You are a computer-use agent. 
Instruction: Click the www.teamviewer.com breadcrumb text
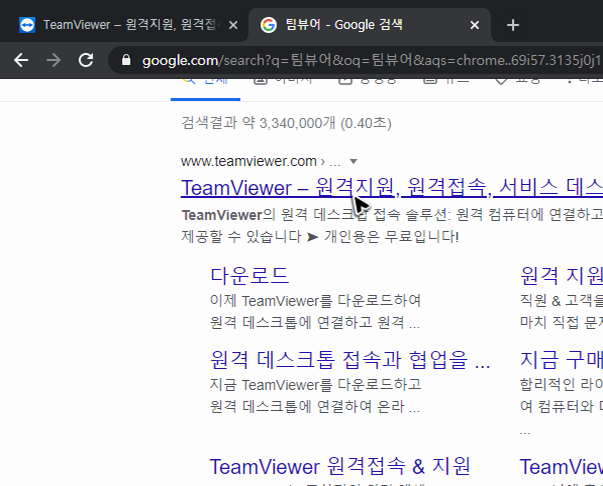tap(249, 161)
